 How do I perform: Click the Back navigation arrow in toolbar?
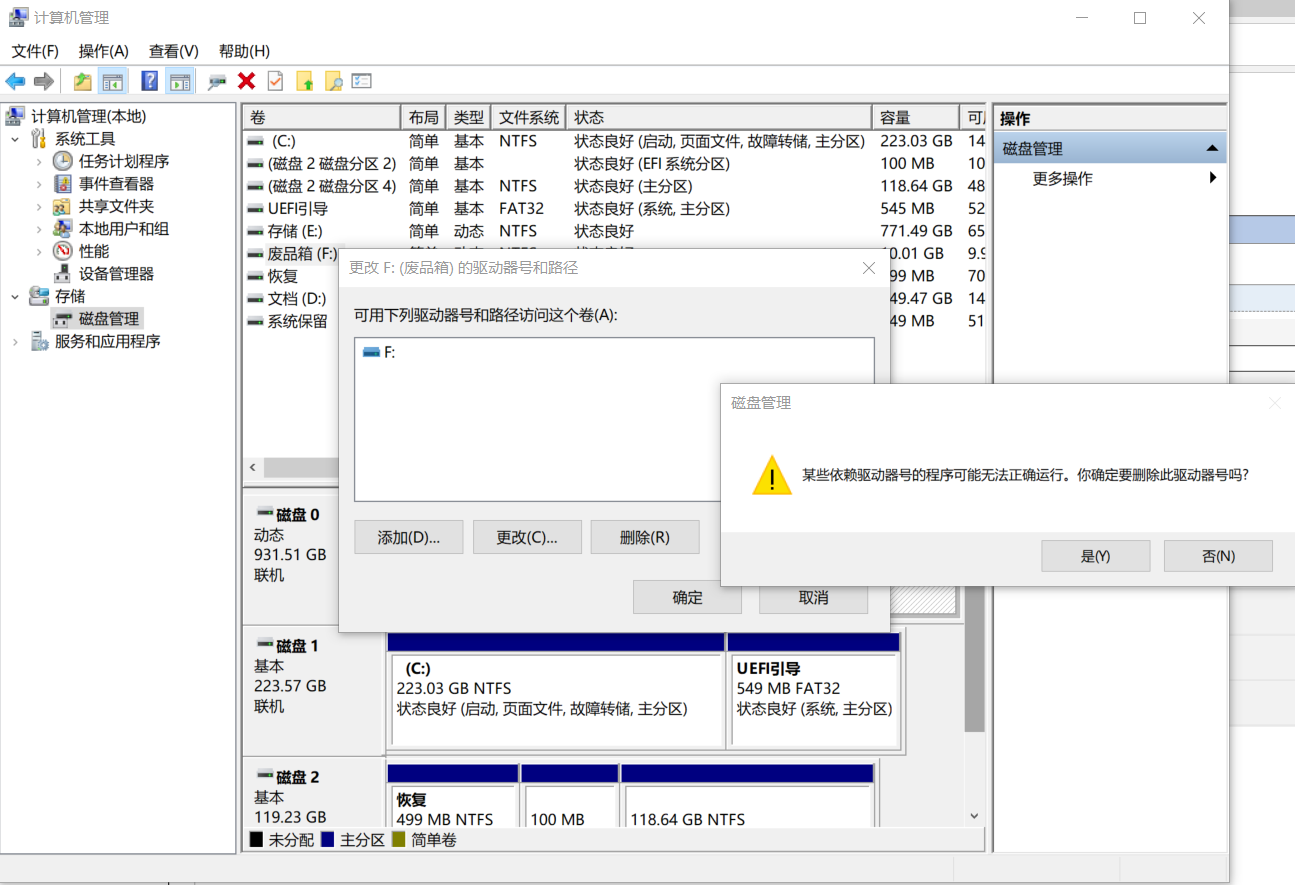15,81
